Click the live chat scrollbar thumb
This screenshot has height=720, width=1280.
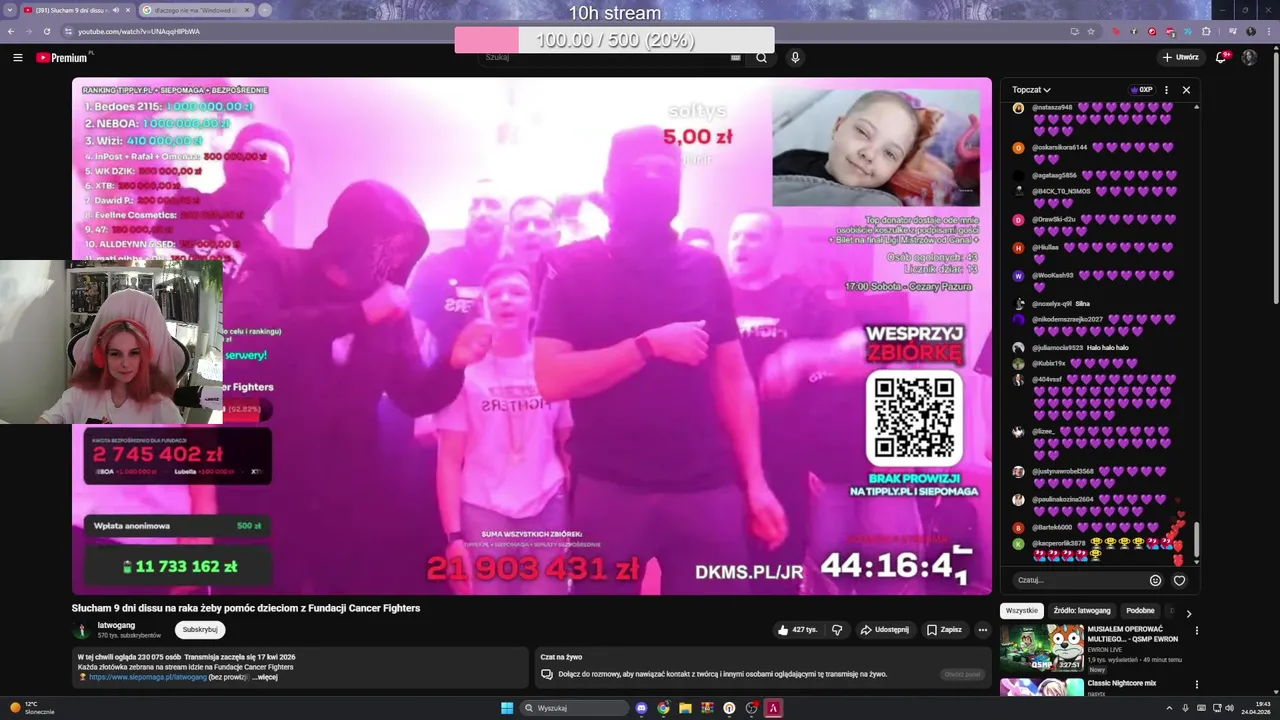click(1196, 540)
